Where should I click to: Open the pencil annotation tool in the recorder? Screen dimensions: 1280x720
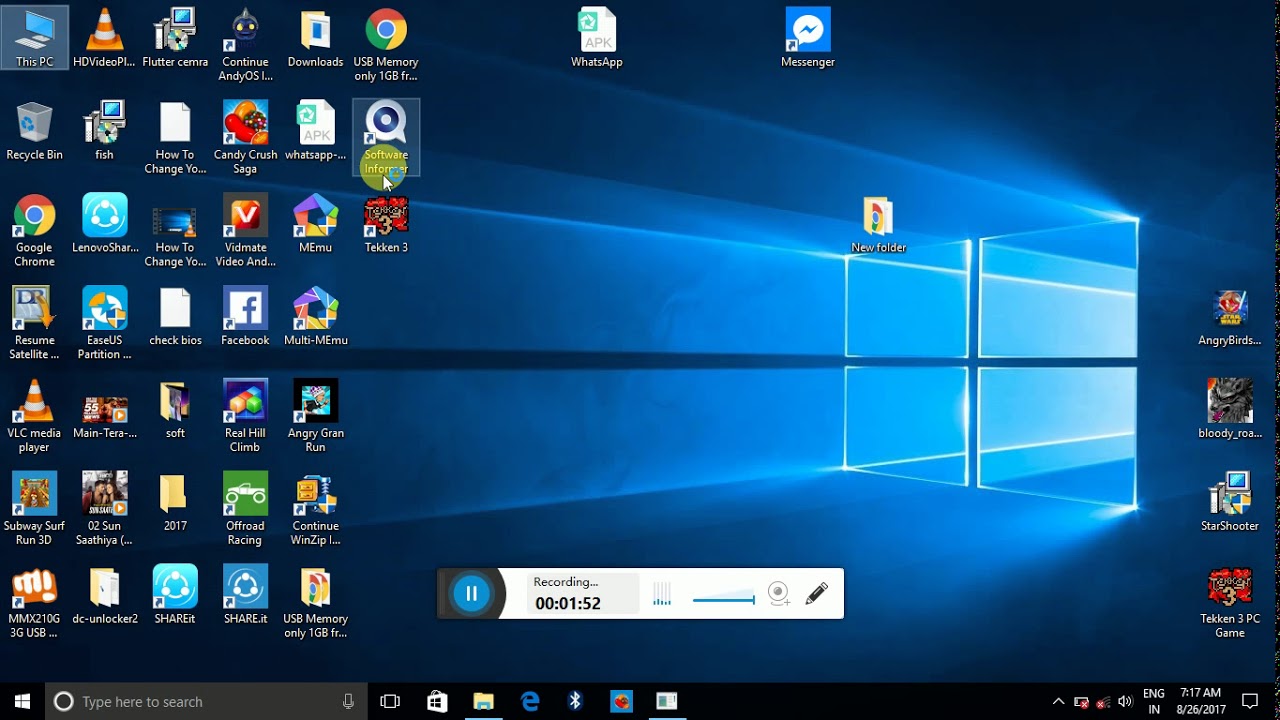(816, 593)
